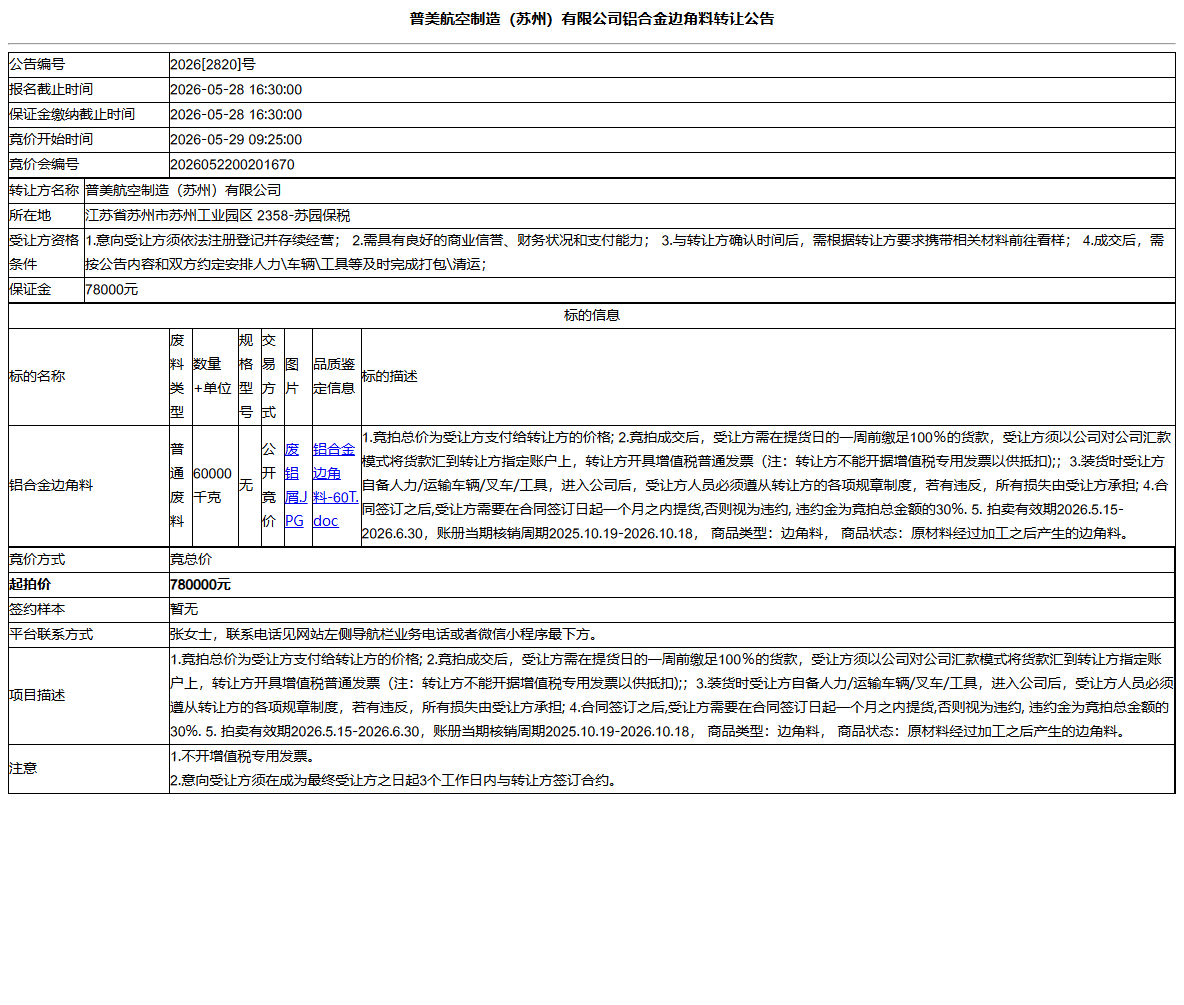The height and width of the screenshot is (1005, 1184).
Task: Open the 废铝屑.JPG image link
Action: click(295, 485)
